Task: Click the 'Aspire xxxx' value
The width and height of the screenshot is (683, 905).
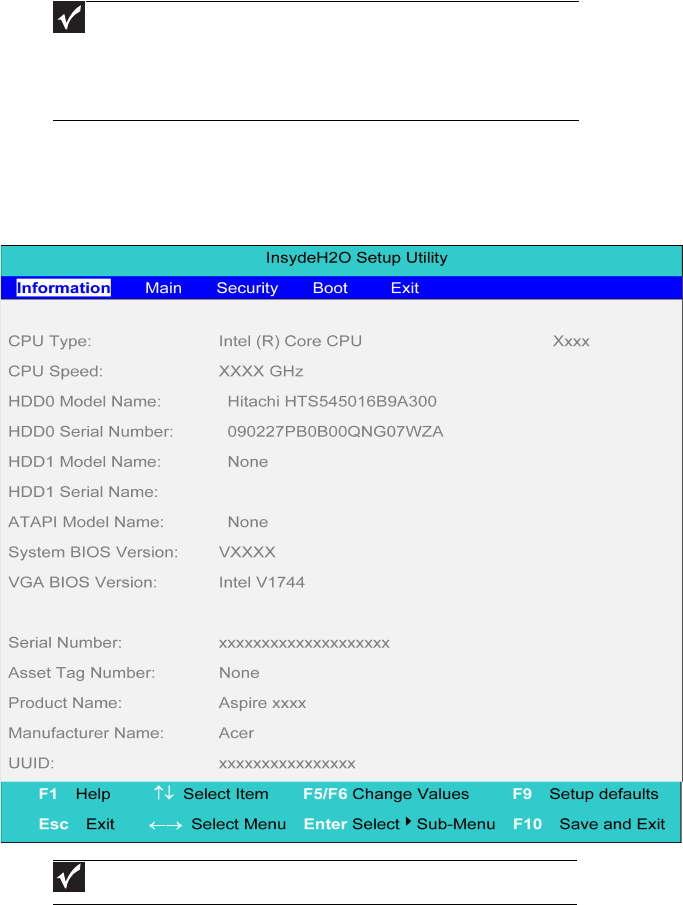Action: pos(262,703)
